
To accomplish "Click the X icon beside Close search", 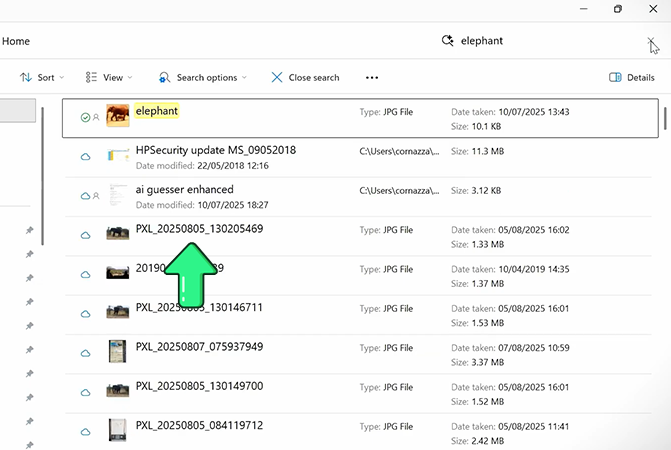I will click(277, 77).
